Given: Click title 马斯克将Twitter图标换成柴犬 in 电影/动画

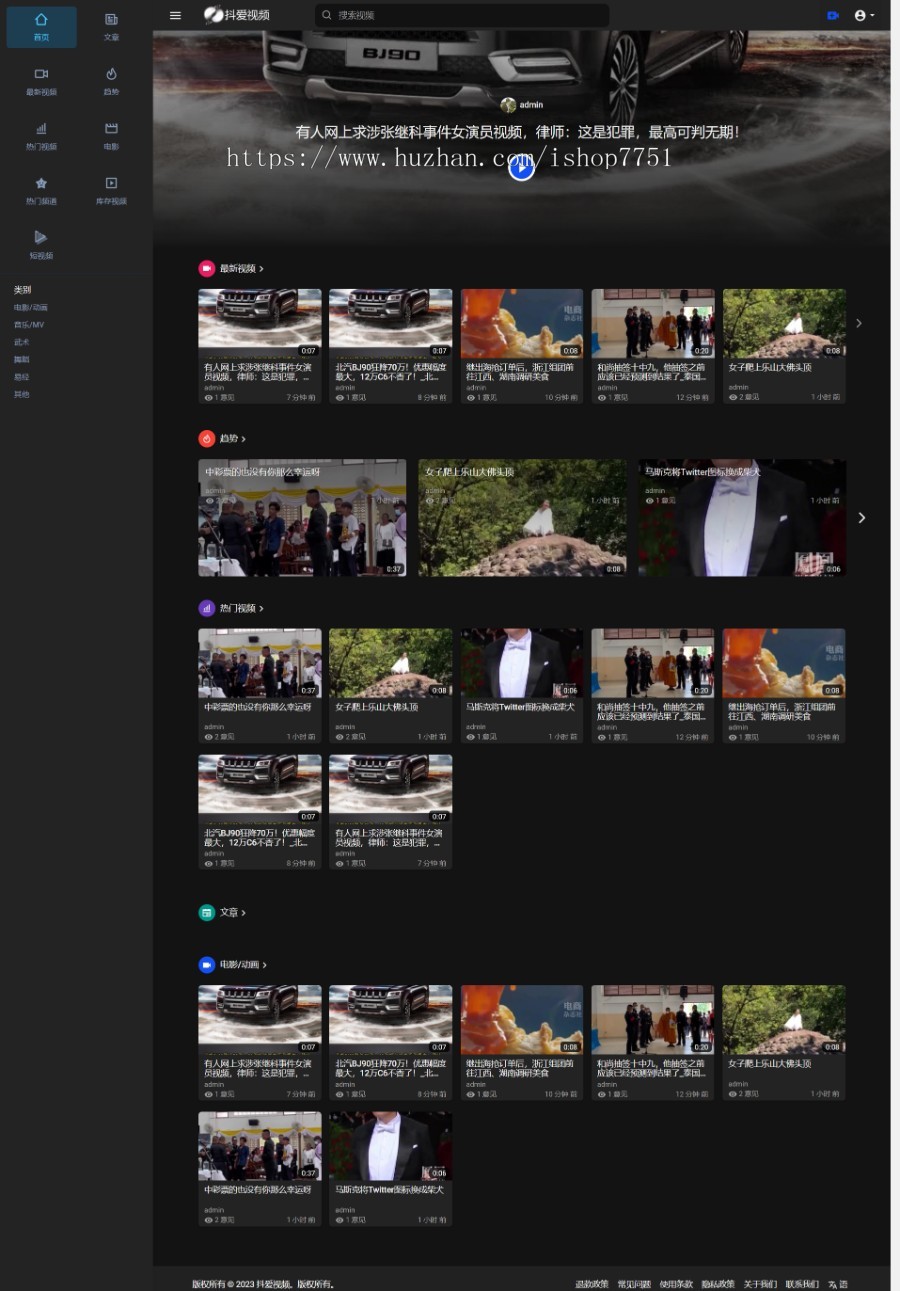Looking at the screenshot, I should pyautogui.click(x=389, y=1189).
